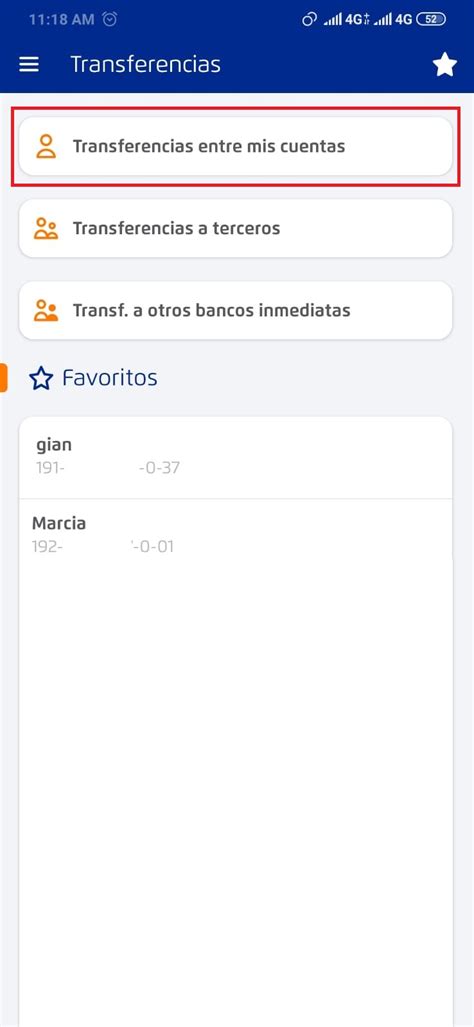
Task: Tap the single person icon
Action: pos(46,146)
